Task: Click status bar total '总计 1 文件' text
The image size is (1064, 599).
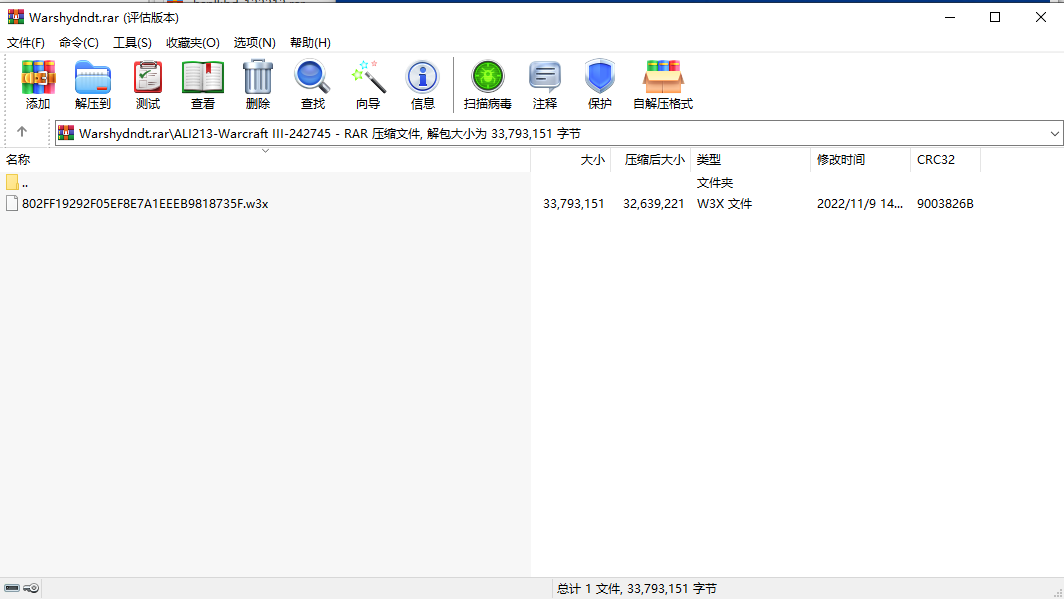Action: pos(636,588)
